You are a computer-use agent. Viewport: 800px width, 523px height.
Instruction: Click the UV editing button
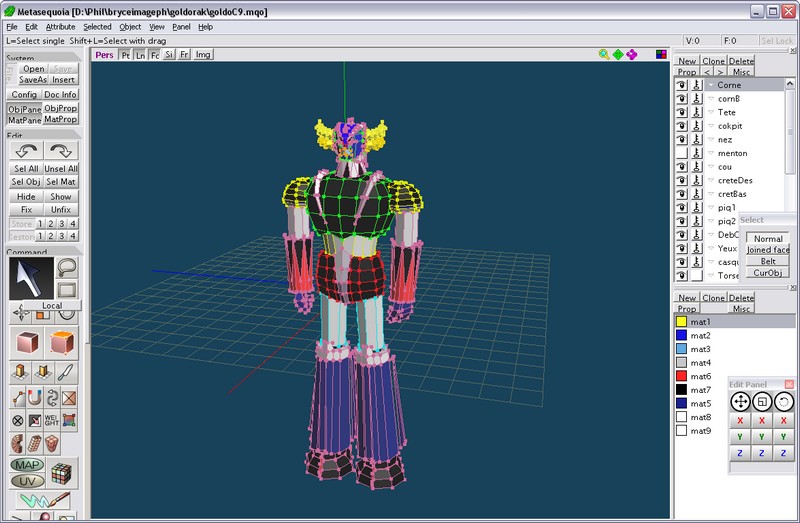pos(27,481)
